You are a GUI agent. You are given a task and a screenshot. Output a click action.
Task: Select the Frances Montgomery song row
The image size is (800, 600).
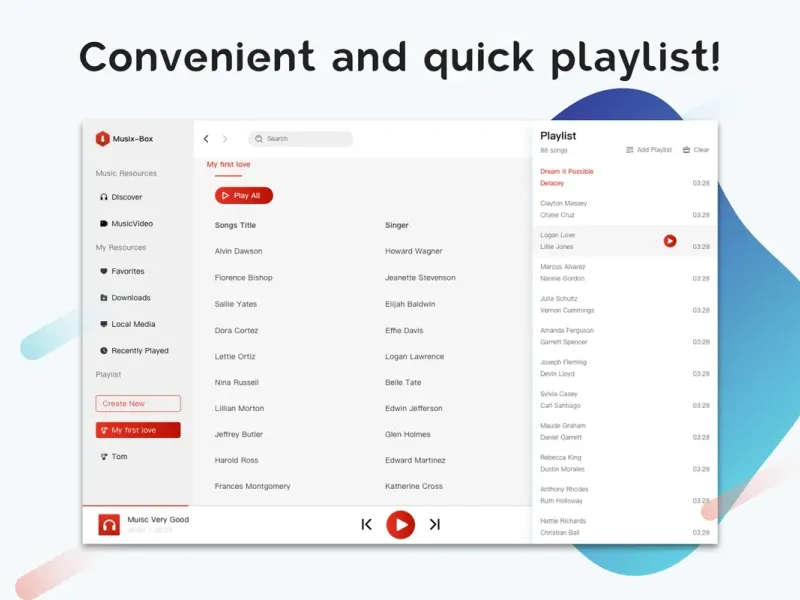tap(363, 486)
